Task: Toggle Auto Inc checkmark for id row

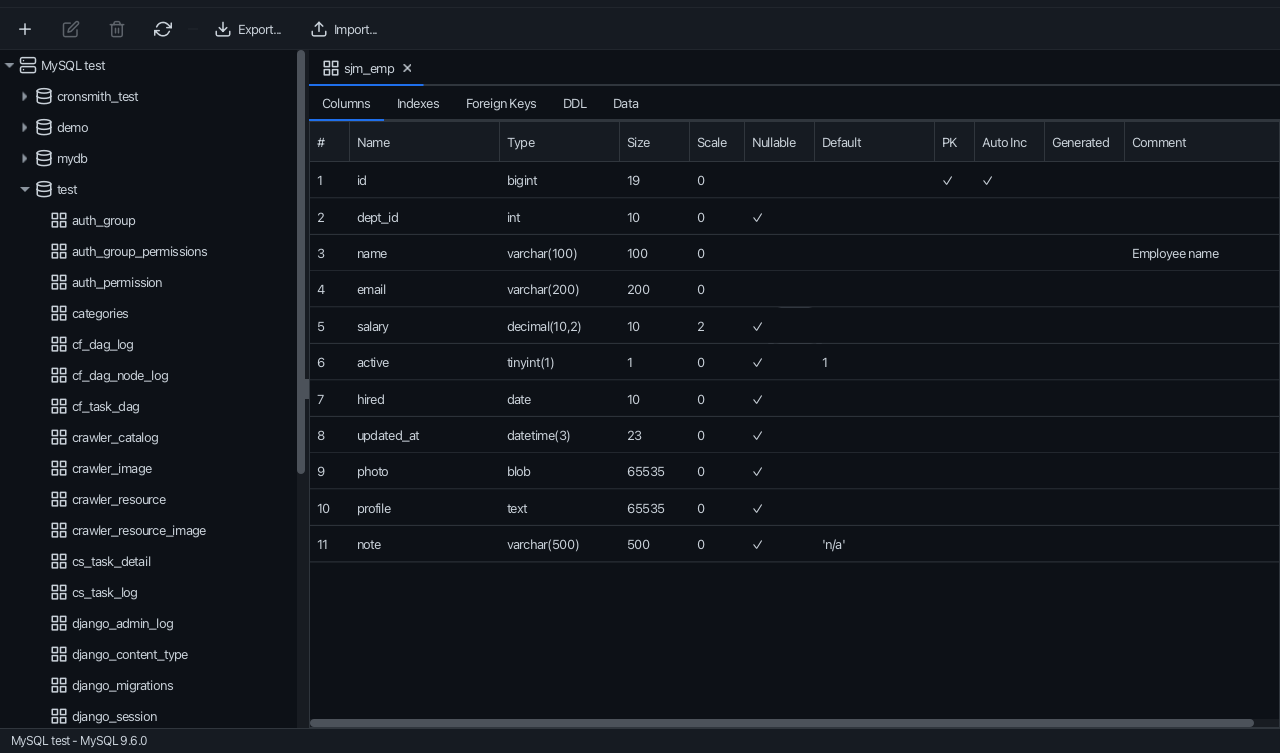Action: (x=988, y=181)
